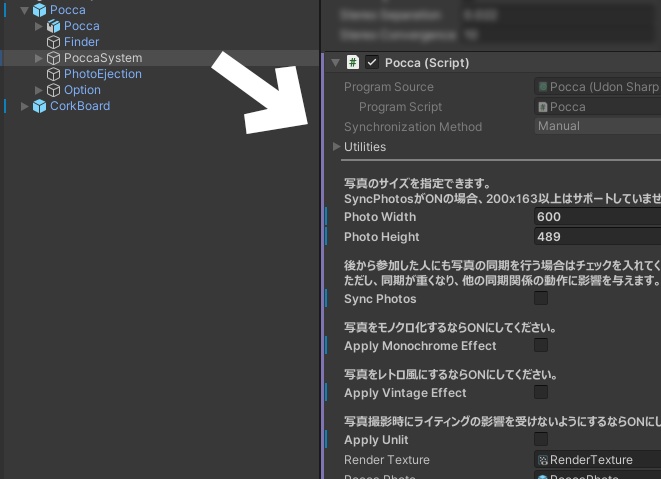Screen dimensions: 661x479
Task: Select root Pocca in the hierarchy
Action: coord(67,10)
